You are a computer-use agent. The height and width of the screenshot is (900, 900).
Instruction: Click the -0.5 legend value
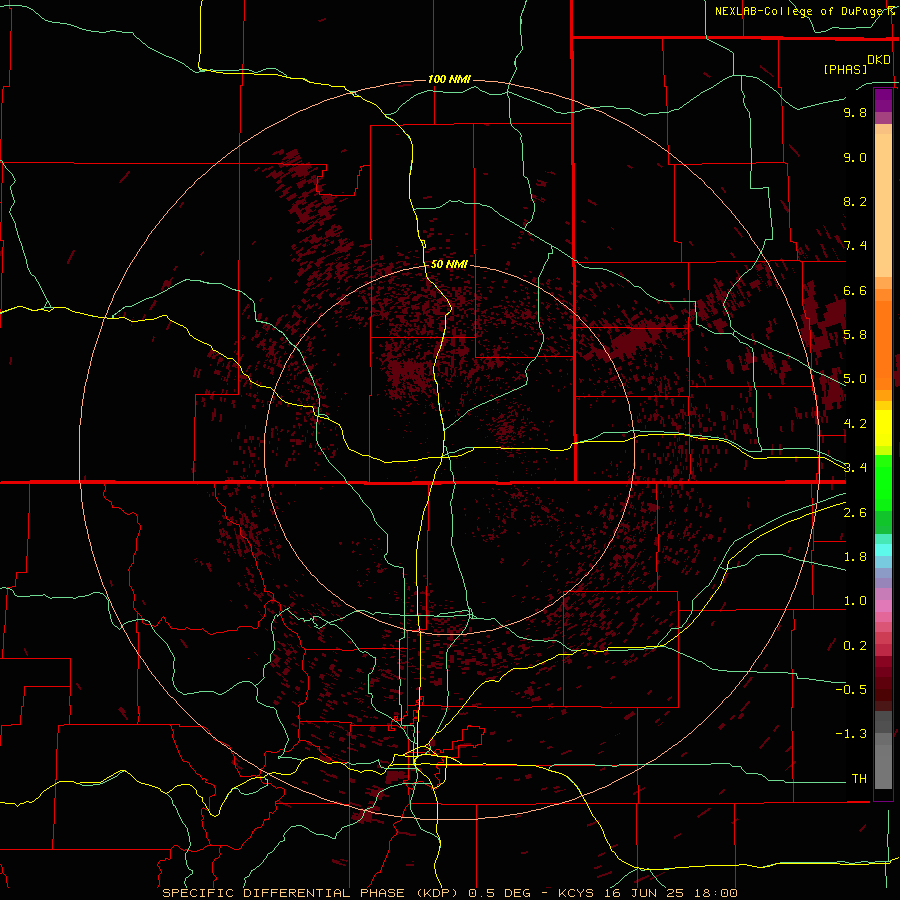coord(851,690)
